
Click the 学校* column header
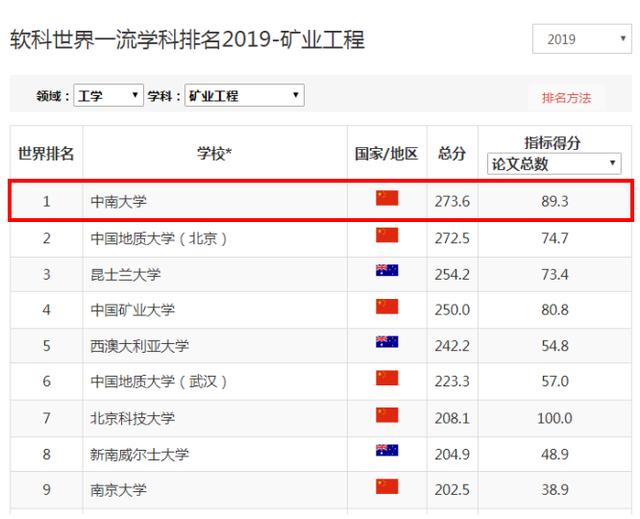coord(215,154)
